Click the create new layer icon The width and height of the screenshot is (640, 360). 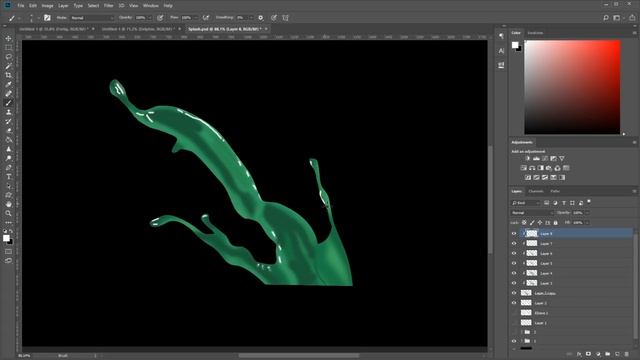pos(617,354)
